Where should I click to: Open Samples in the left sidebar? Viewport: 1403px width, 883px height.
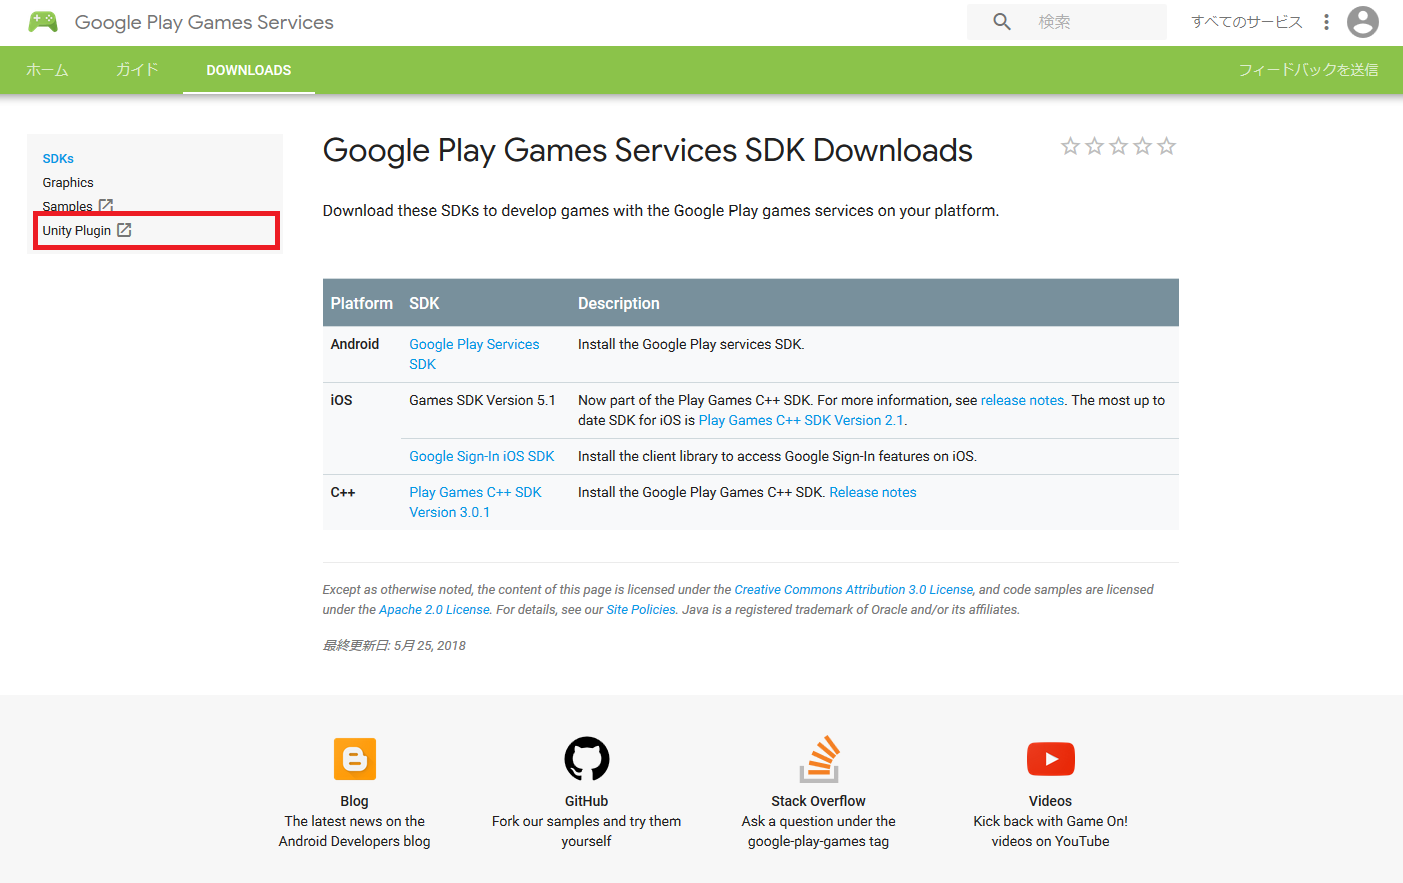click(x=67, y=206)
